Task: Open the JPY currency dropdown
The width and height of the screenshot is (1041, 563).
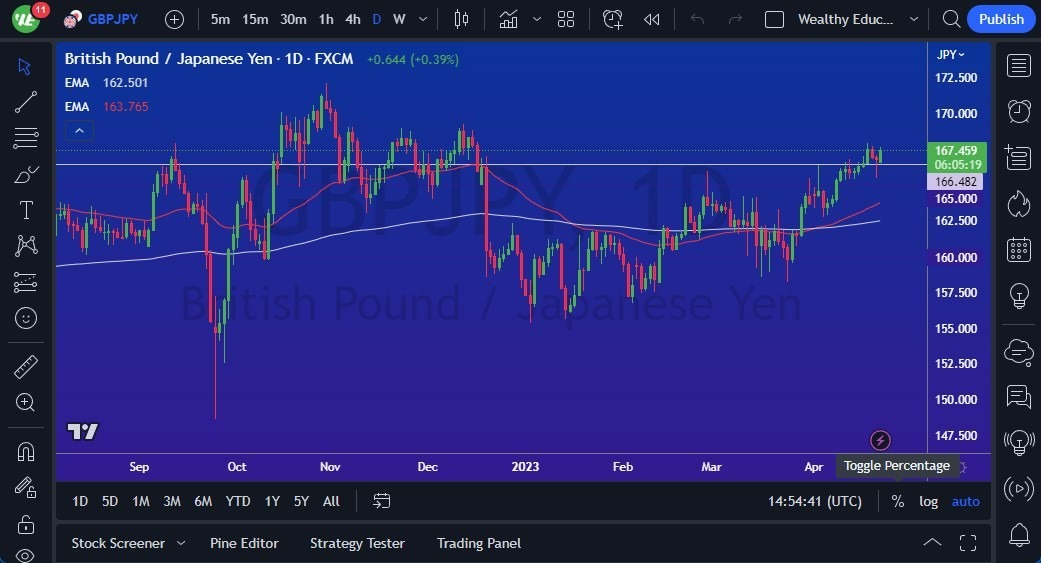Action: 951,54
